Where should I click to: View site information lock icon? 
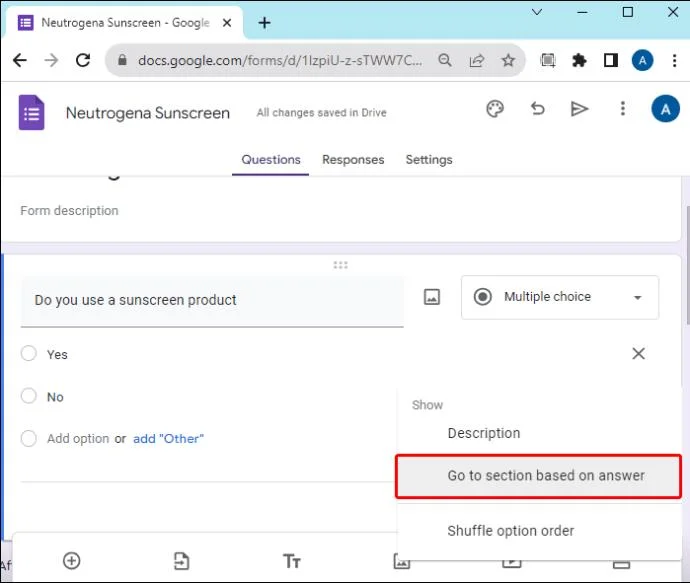[x=122, y=60]
